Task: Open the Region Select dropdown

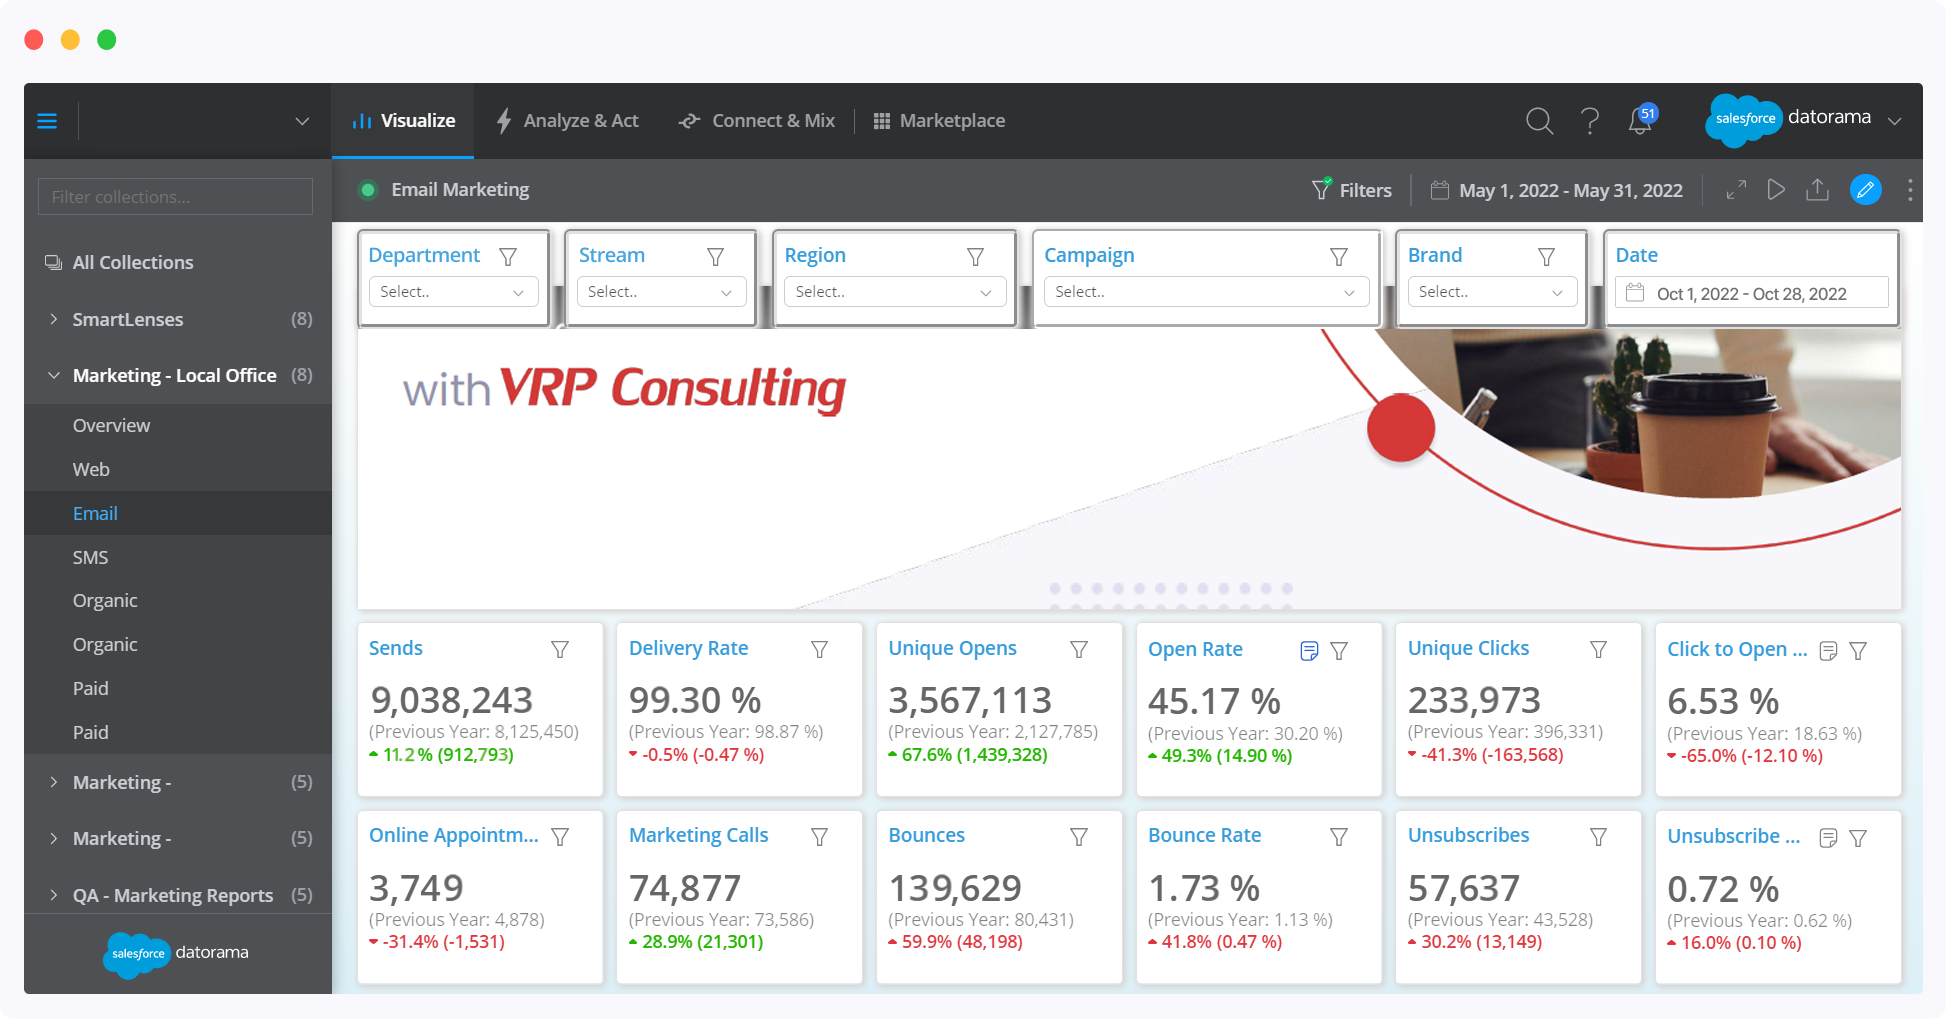Action: coord(895,292)
